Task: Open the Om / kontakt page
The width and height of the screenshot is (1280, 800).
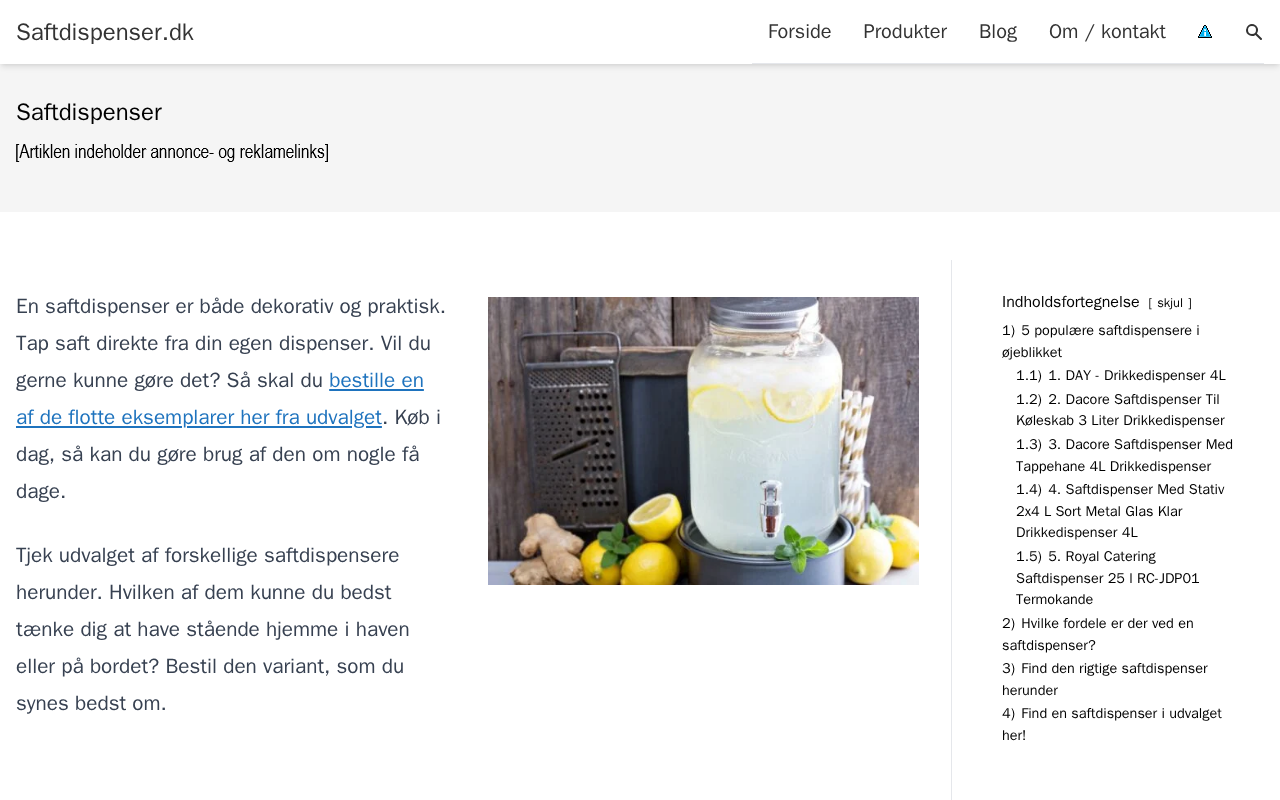Action: (x=1107, y=32)
